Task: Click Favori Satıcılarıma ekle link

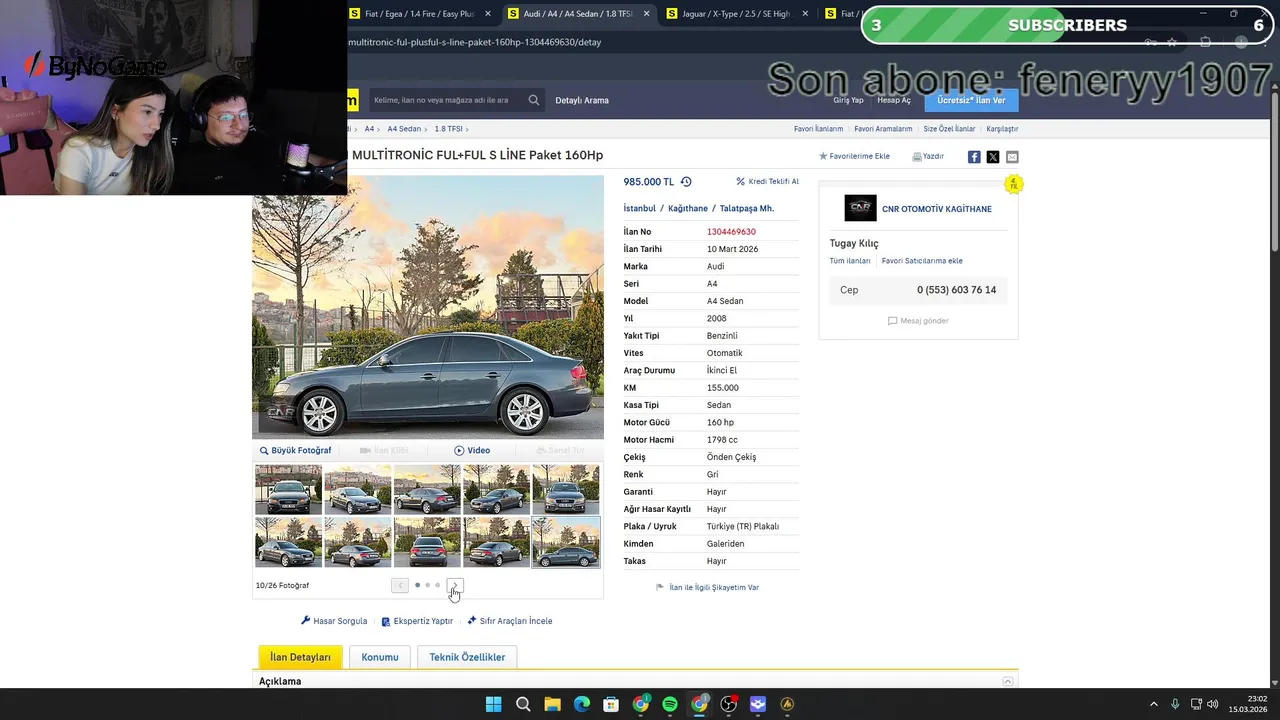Action: pyautogui.click(x=922, y=261)
